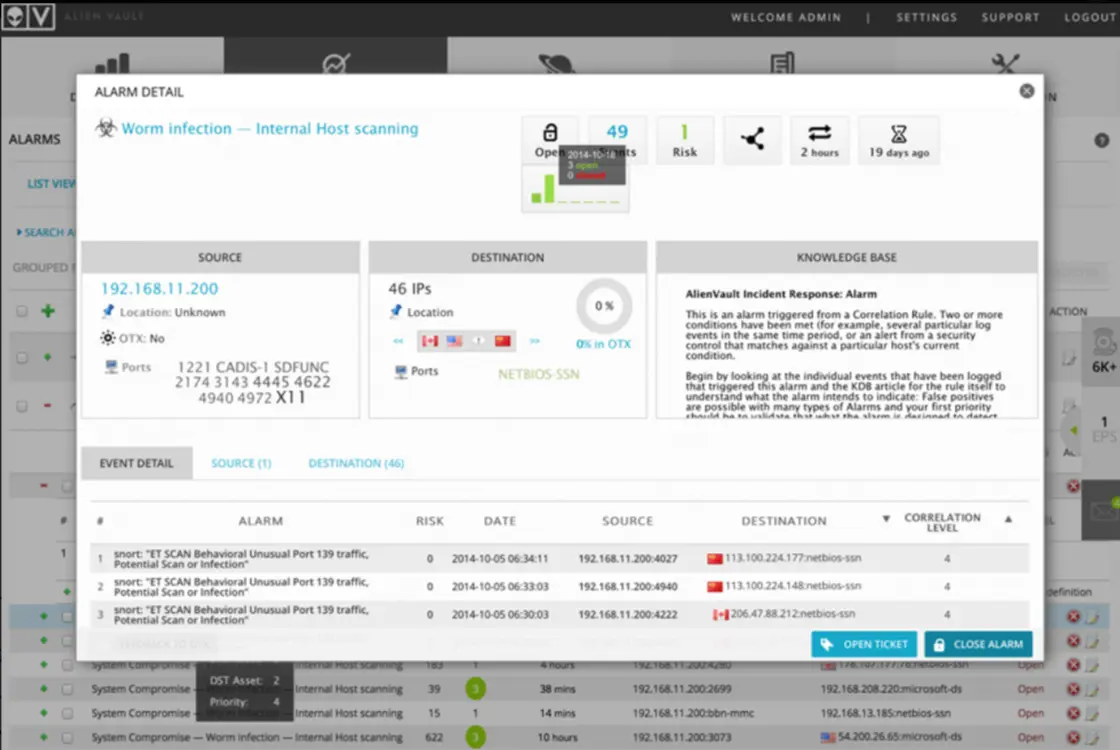The height and width of the screenshot is (750, 1120).
Task: Switch to the Destination (46) tab
Action: coord(356,463)
